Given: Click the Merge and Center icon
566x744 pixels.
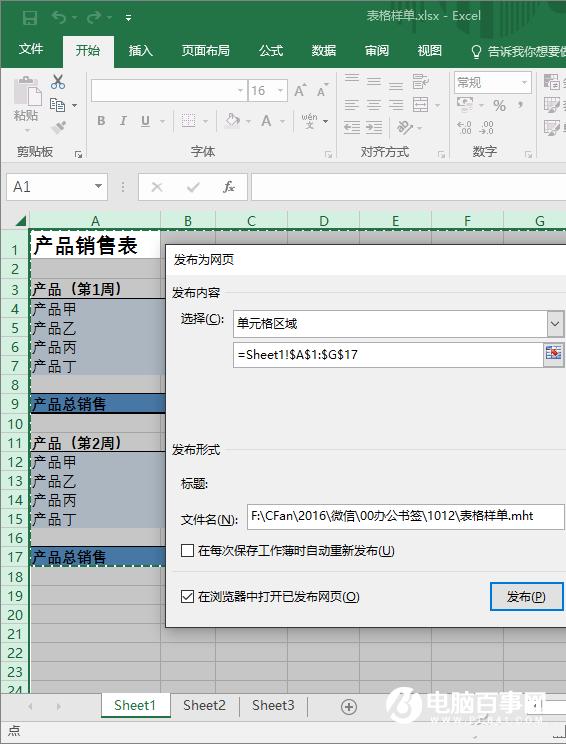Looking at the screenshot, I should tap(421, 104).
